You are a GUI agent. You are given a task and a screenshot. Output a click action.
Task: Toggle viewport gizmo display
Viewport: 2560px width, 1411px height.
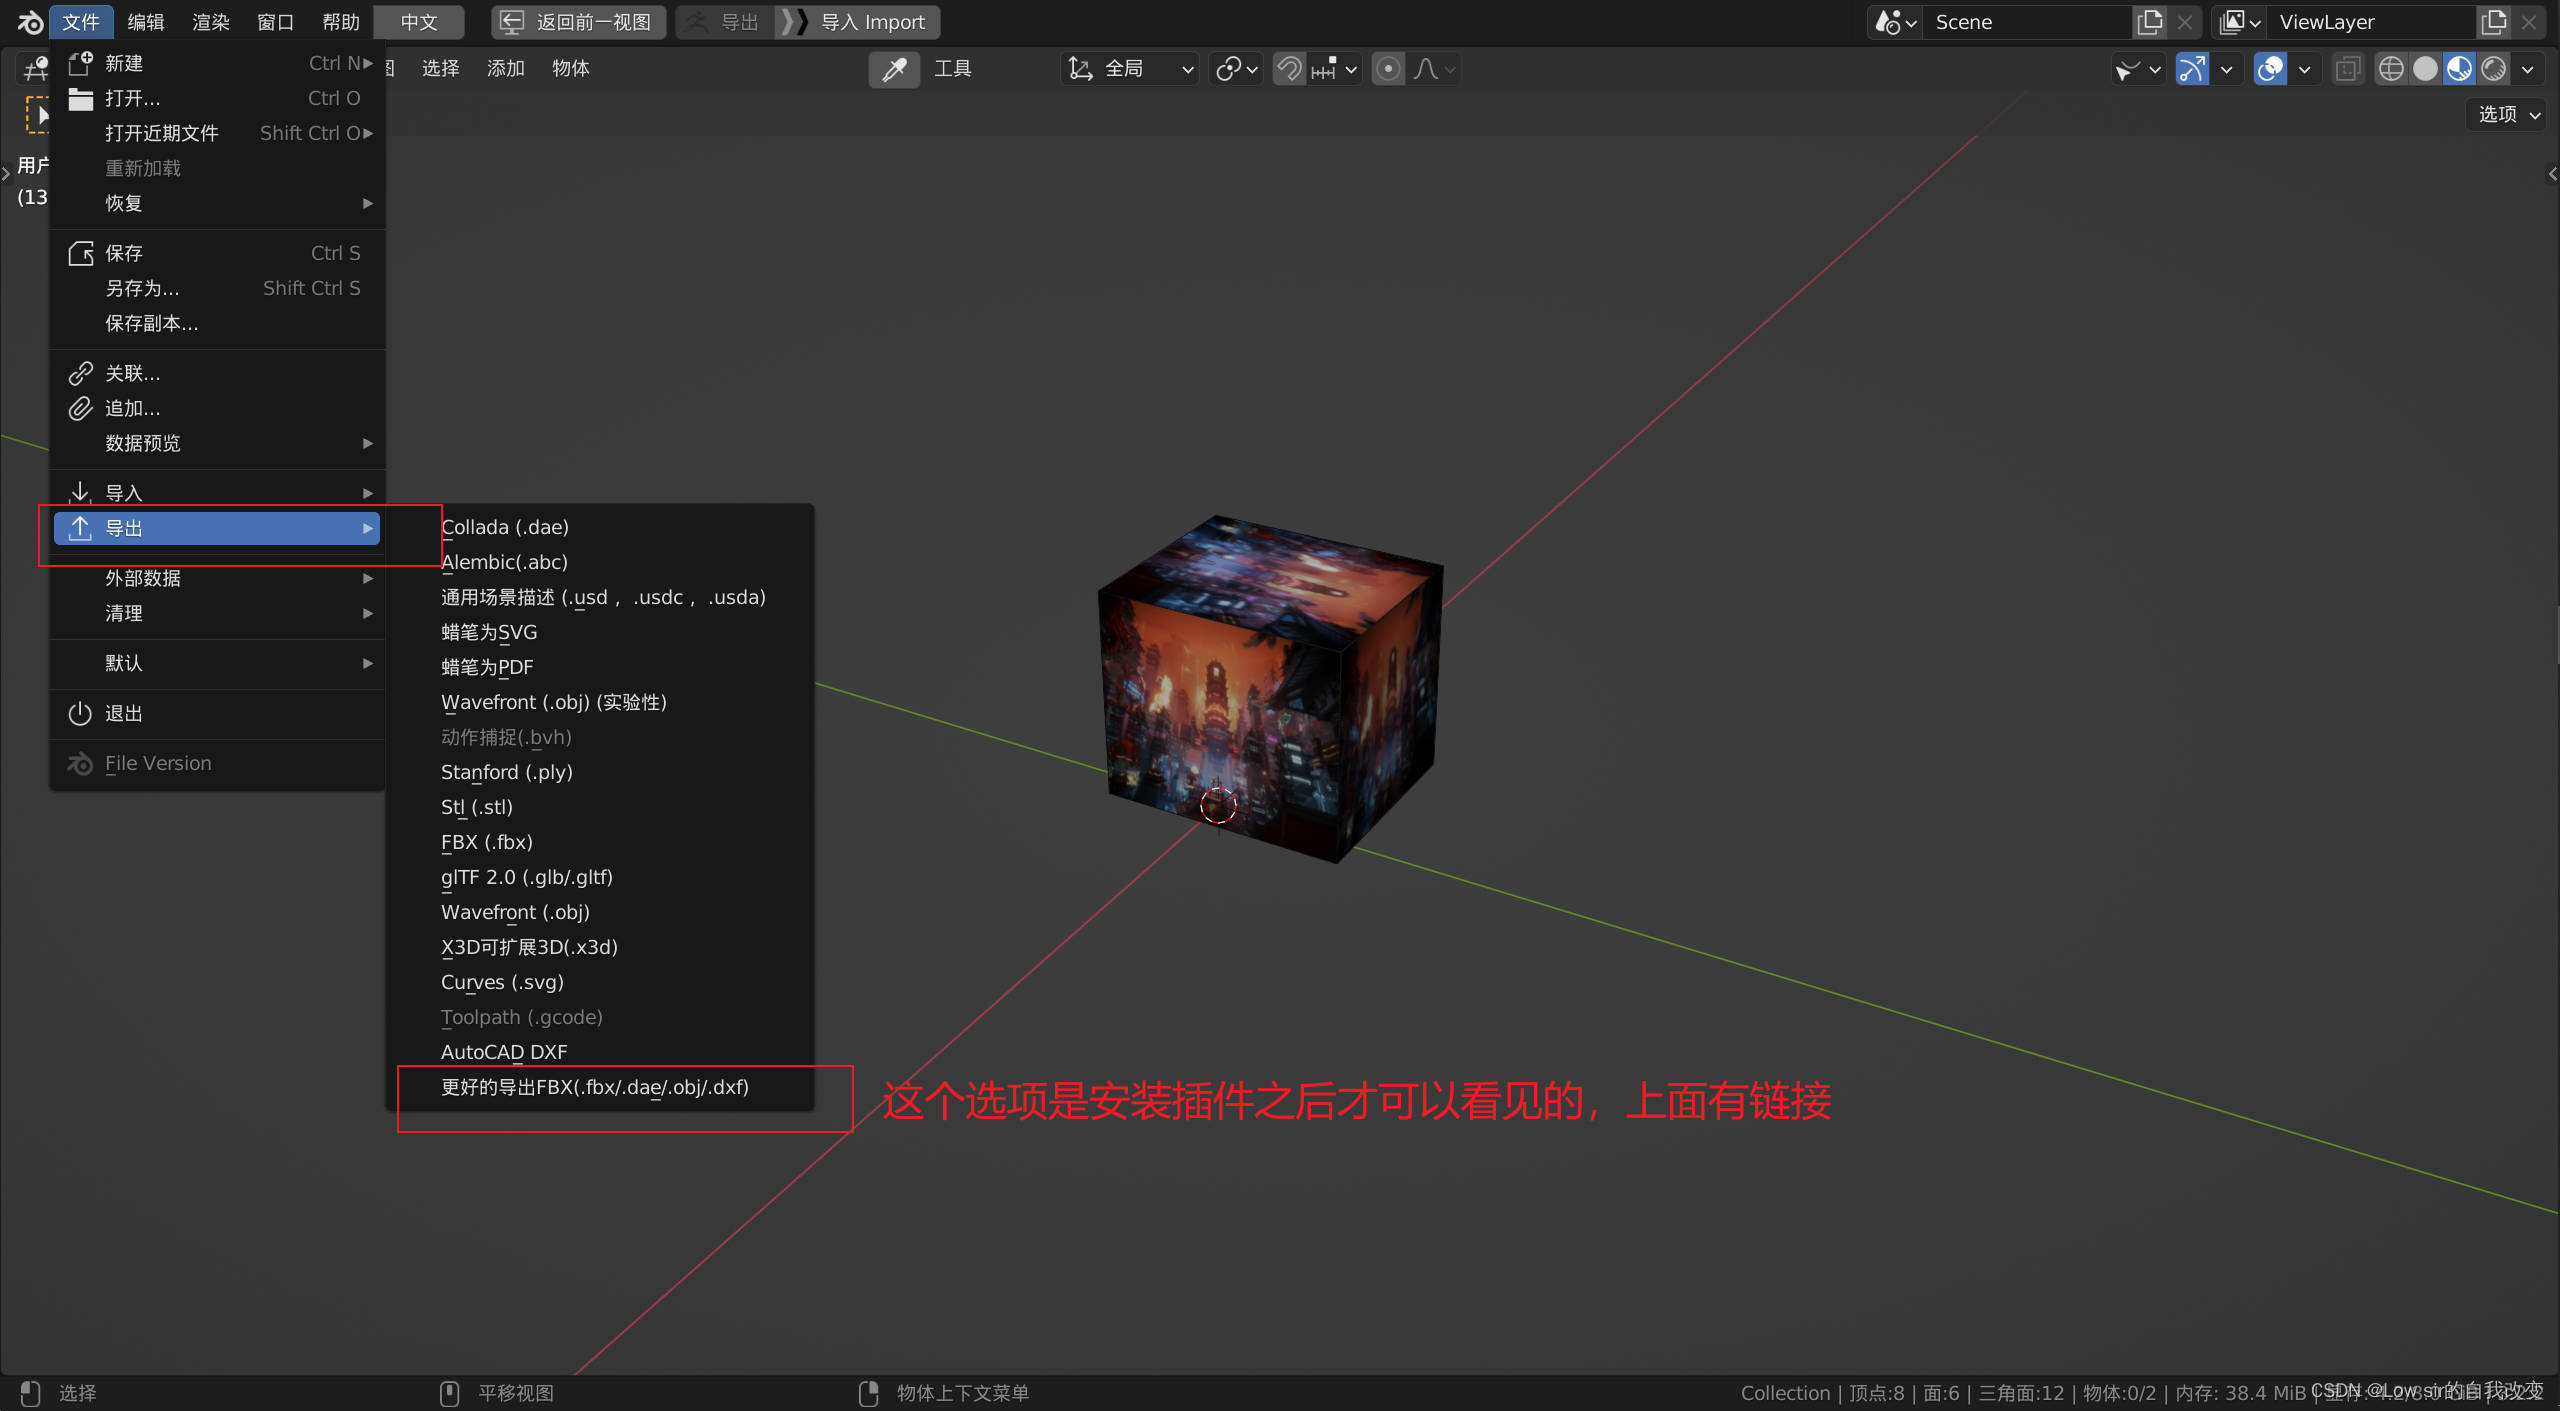pos(2191,69)
